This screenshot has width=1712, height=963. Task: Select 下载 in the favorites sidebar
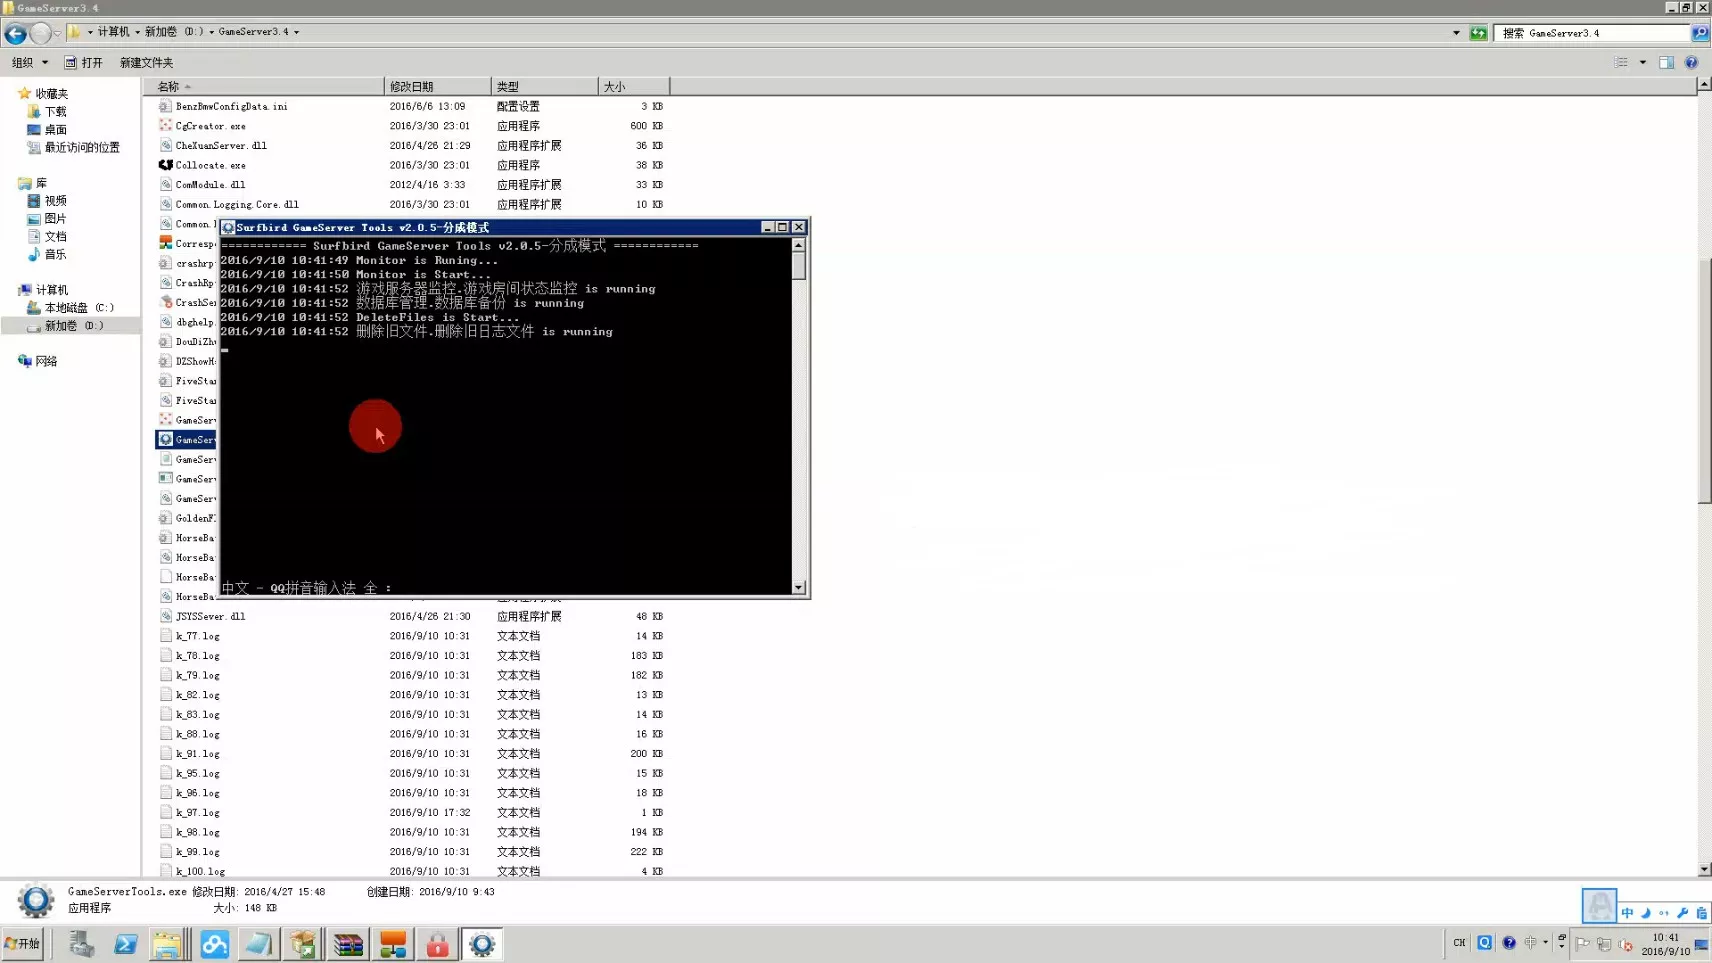(x=55, y=111)
